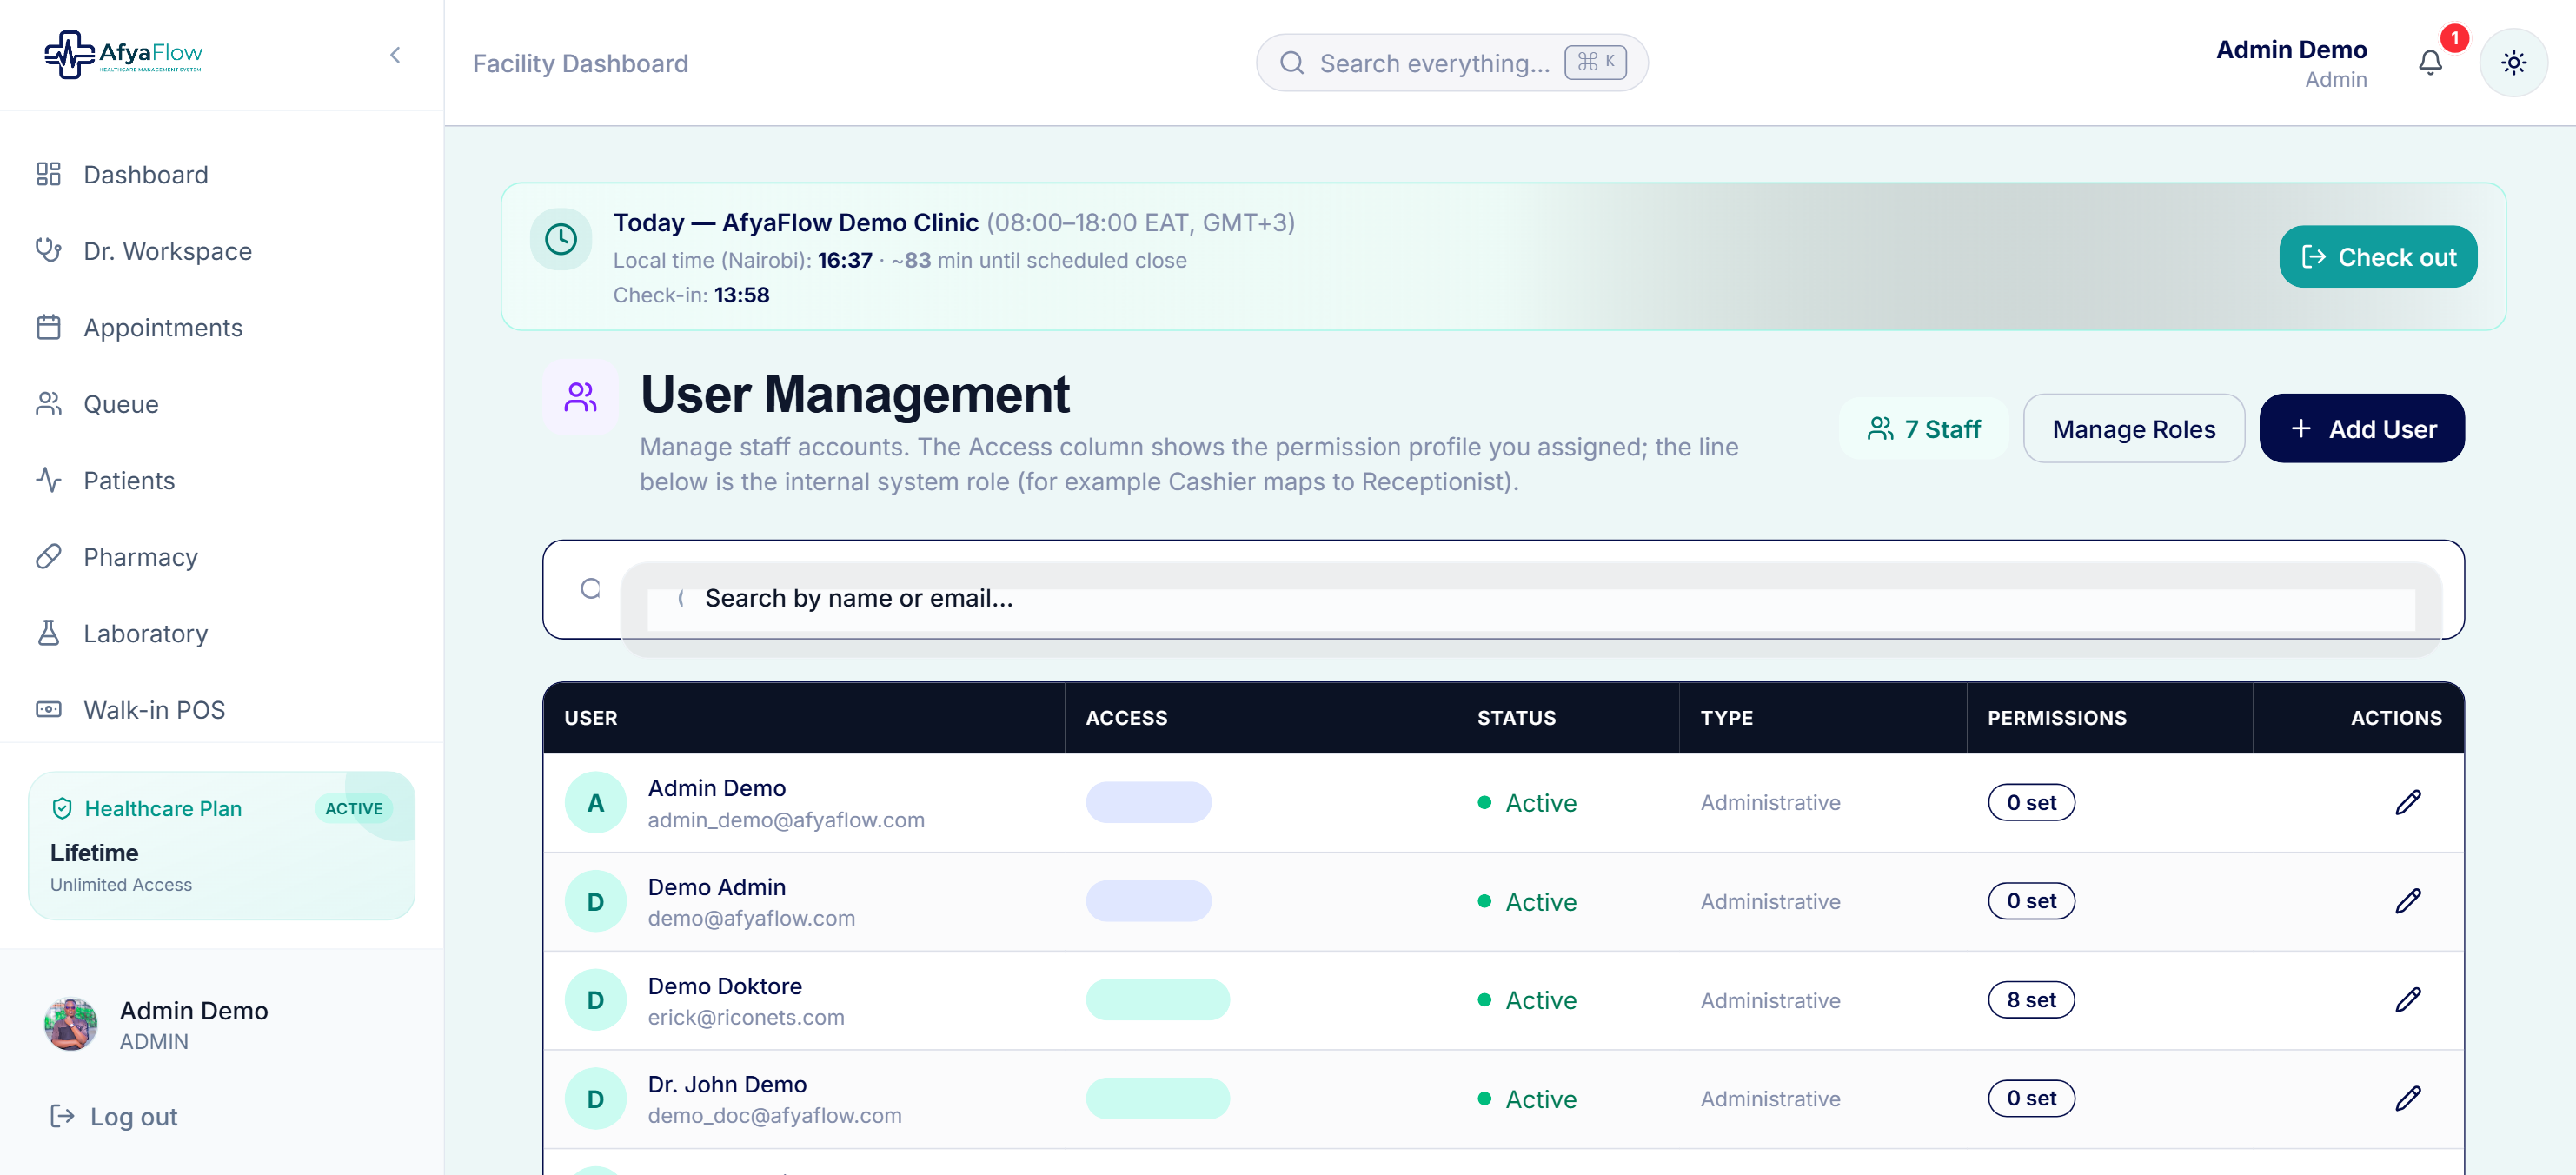
Task: Click the calendar icon next to Appointments
Action: pyautogui.click(x=48, y=327)
